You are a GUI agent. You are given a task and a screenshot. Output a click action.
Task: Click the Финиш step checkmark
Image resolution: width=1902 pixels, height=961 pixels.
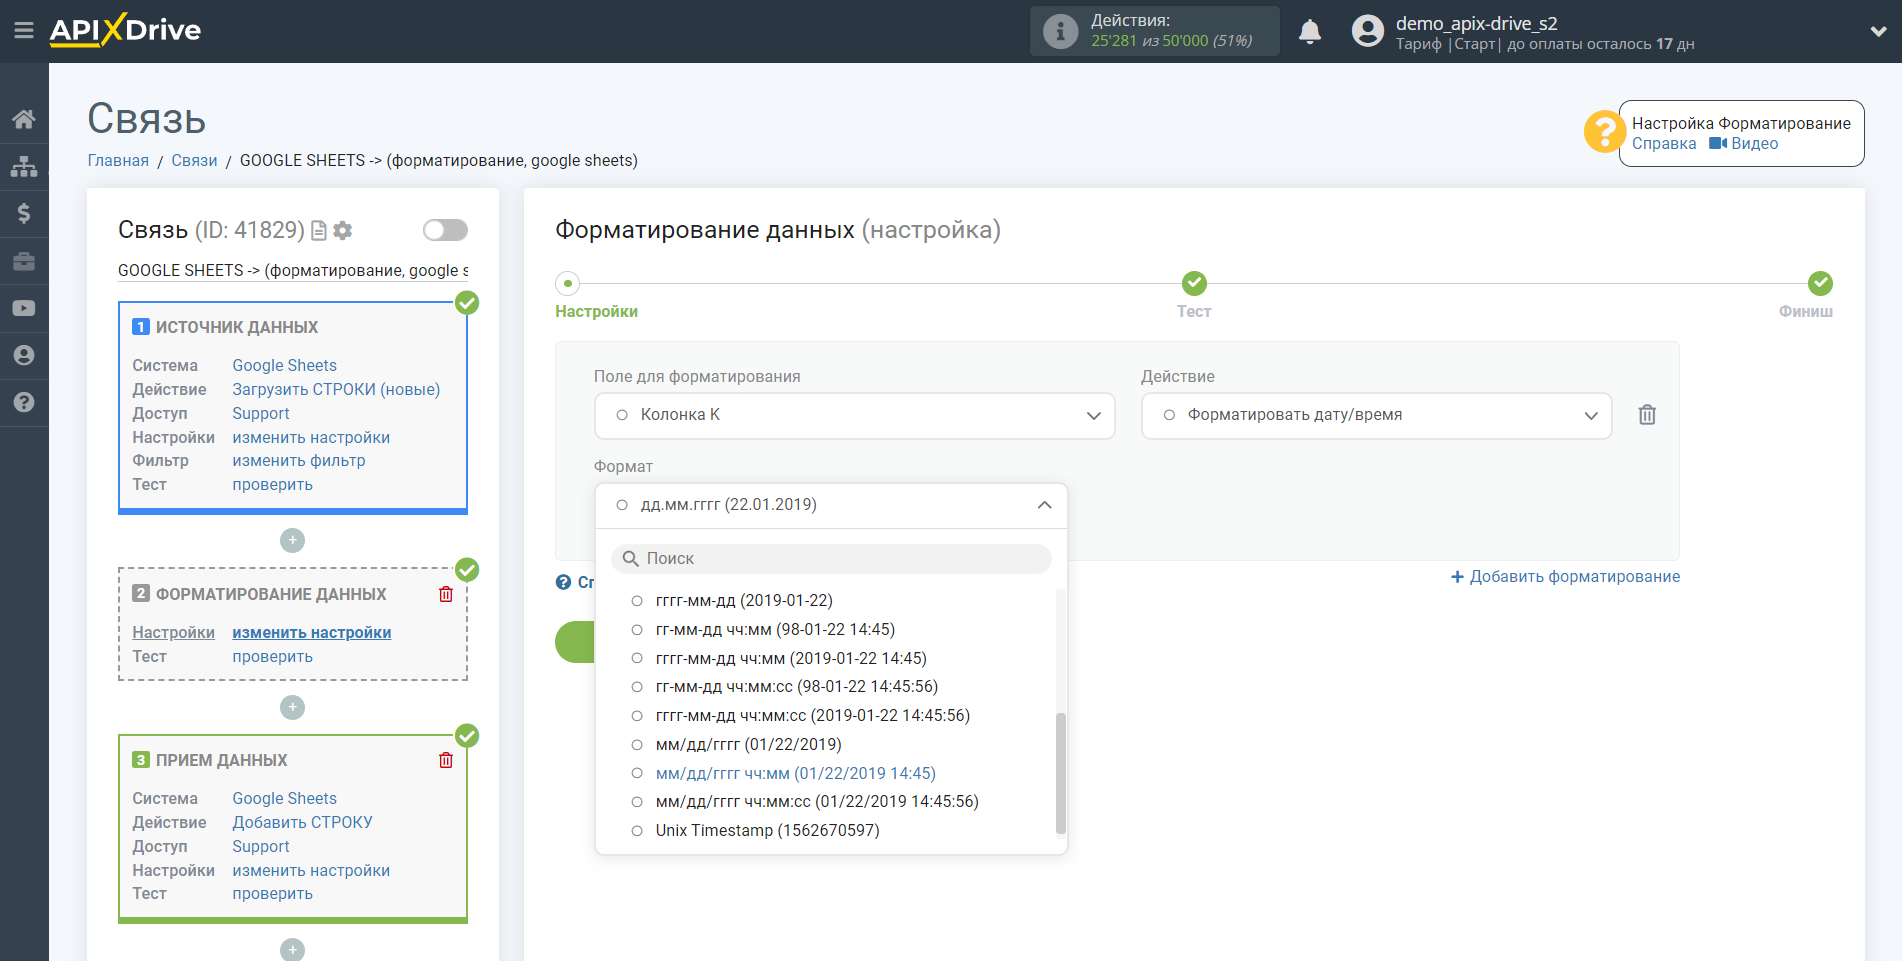pos(1820,283)
